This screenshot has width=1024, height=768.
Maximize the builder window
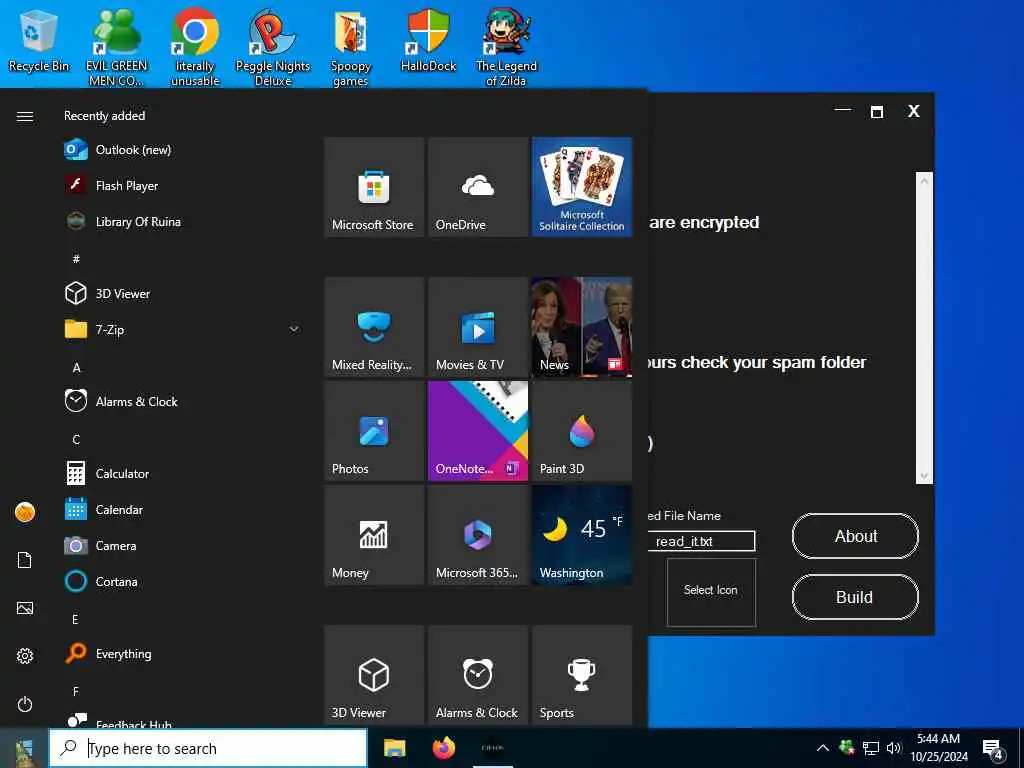click(877, 112)
